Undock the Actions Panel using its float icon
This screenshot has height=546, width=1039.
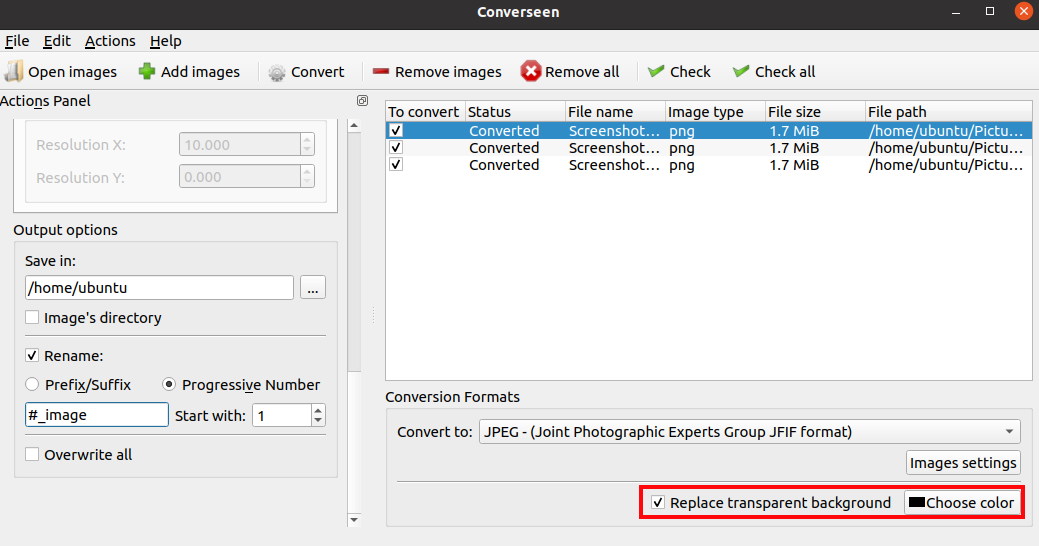[362, 101]
